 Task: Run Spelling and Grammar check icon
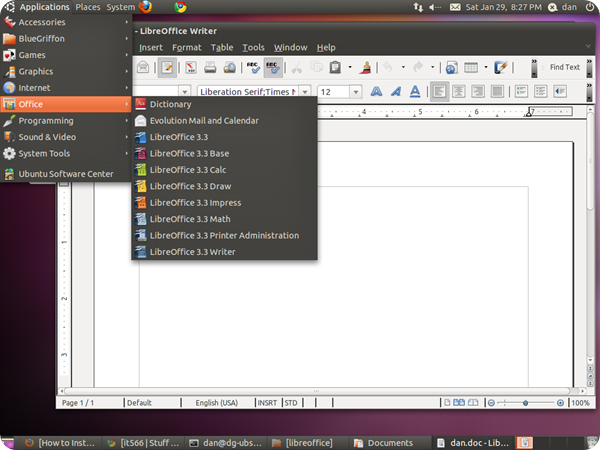(253, 67)
